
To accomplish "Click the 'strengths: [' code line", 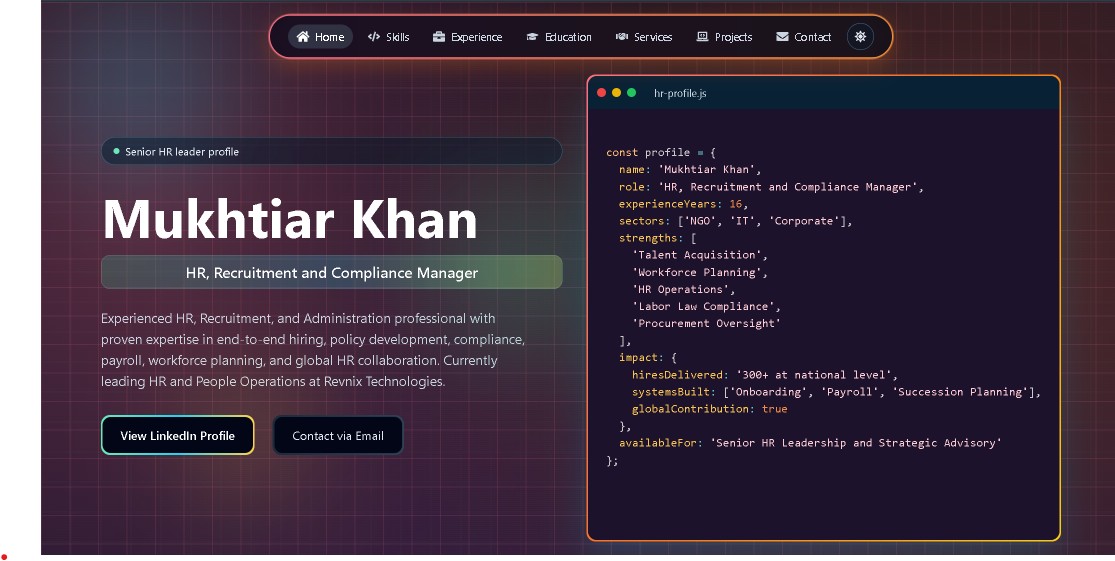I will (658, 238).
